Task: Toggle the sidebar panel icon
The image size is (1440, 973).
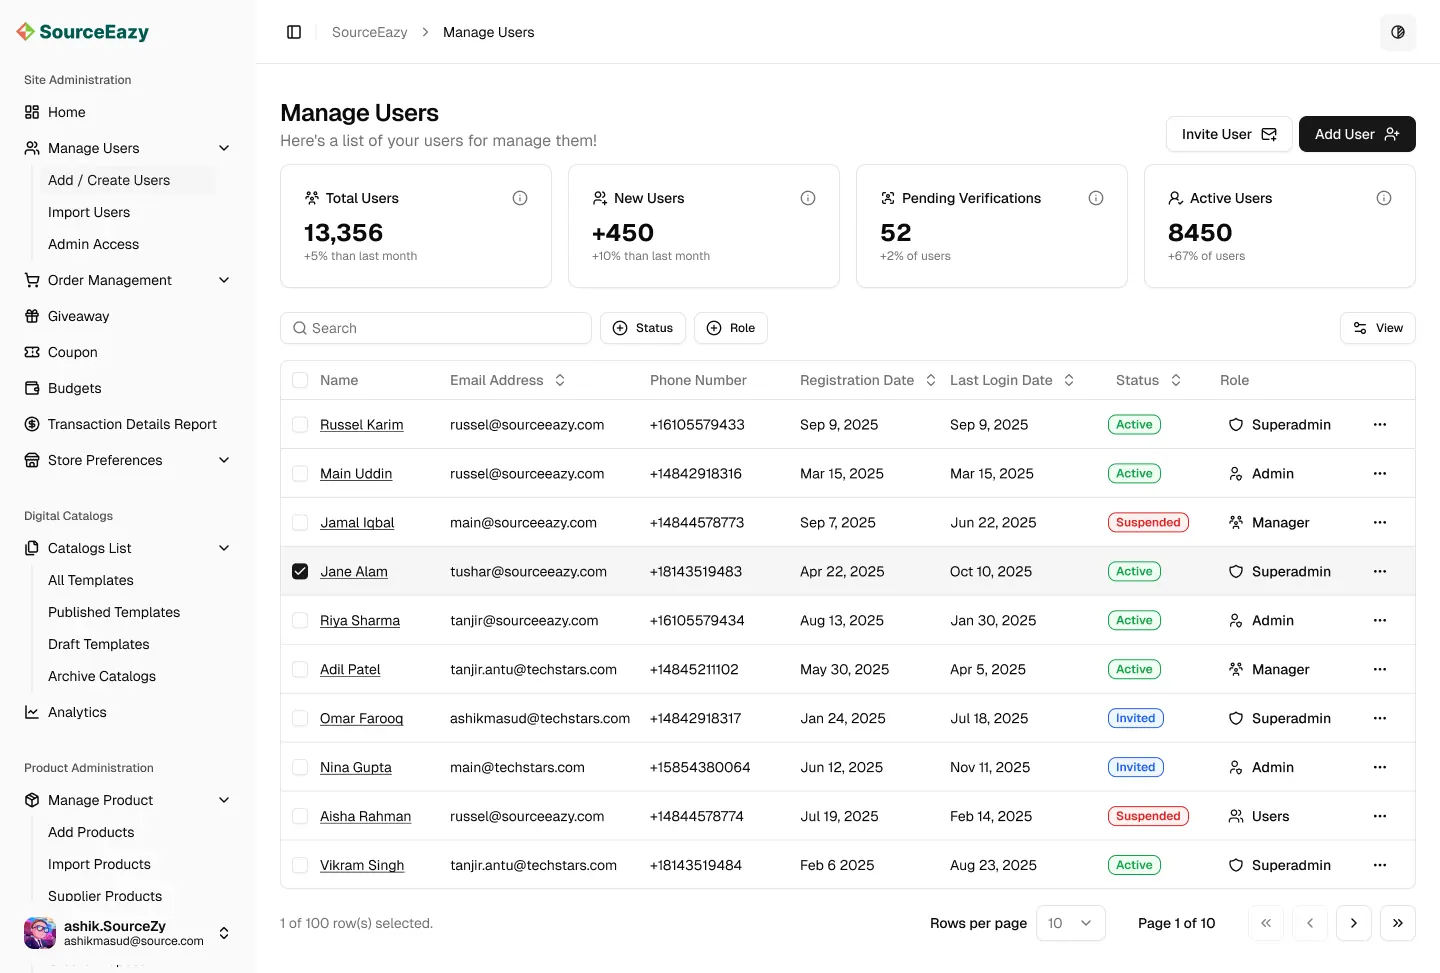Action: coord(294,32)
